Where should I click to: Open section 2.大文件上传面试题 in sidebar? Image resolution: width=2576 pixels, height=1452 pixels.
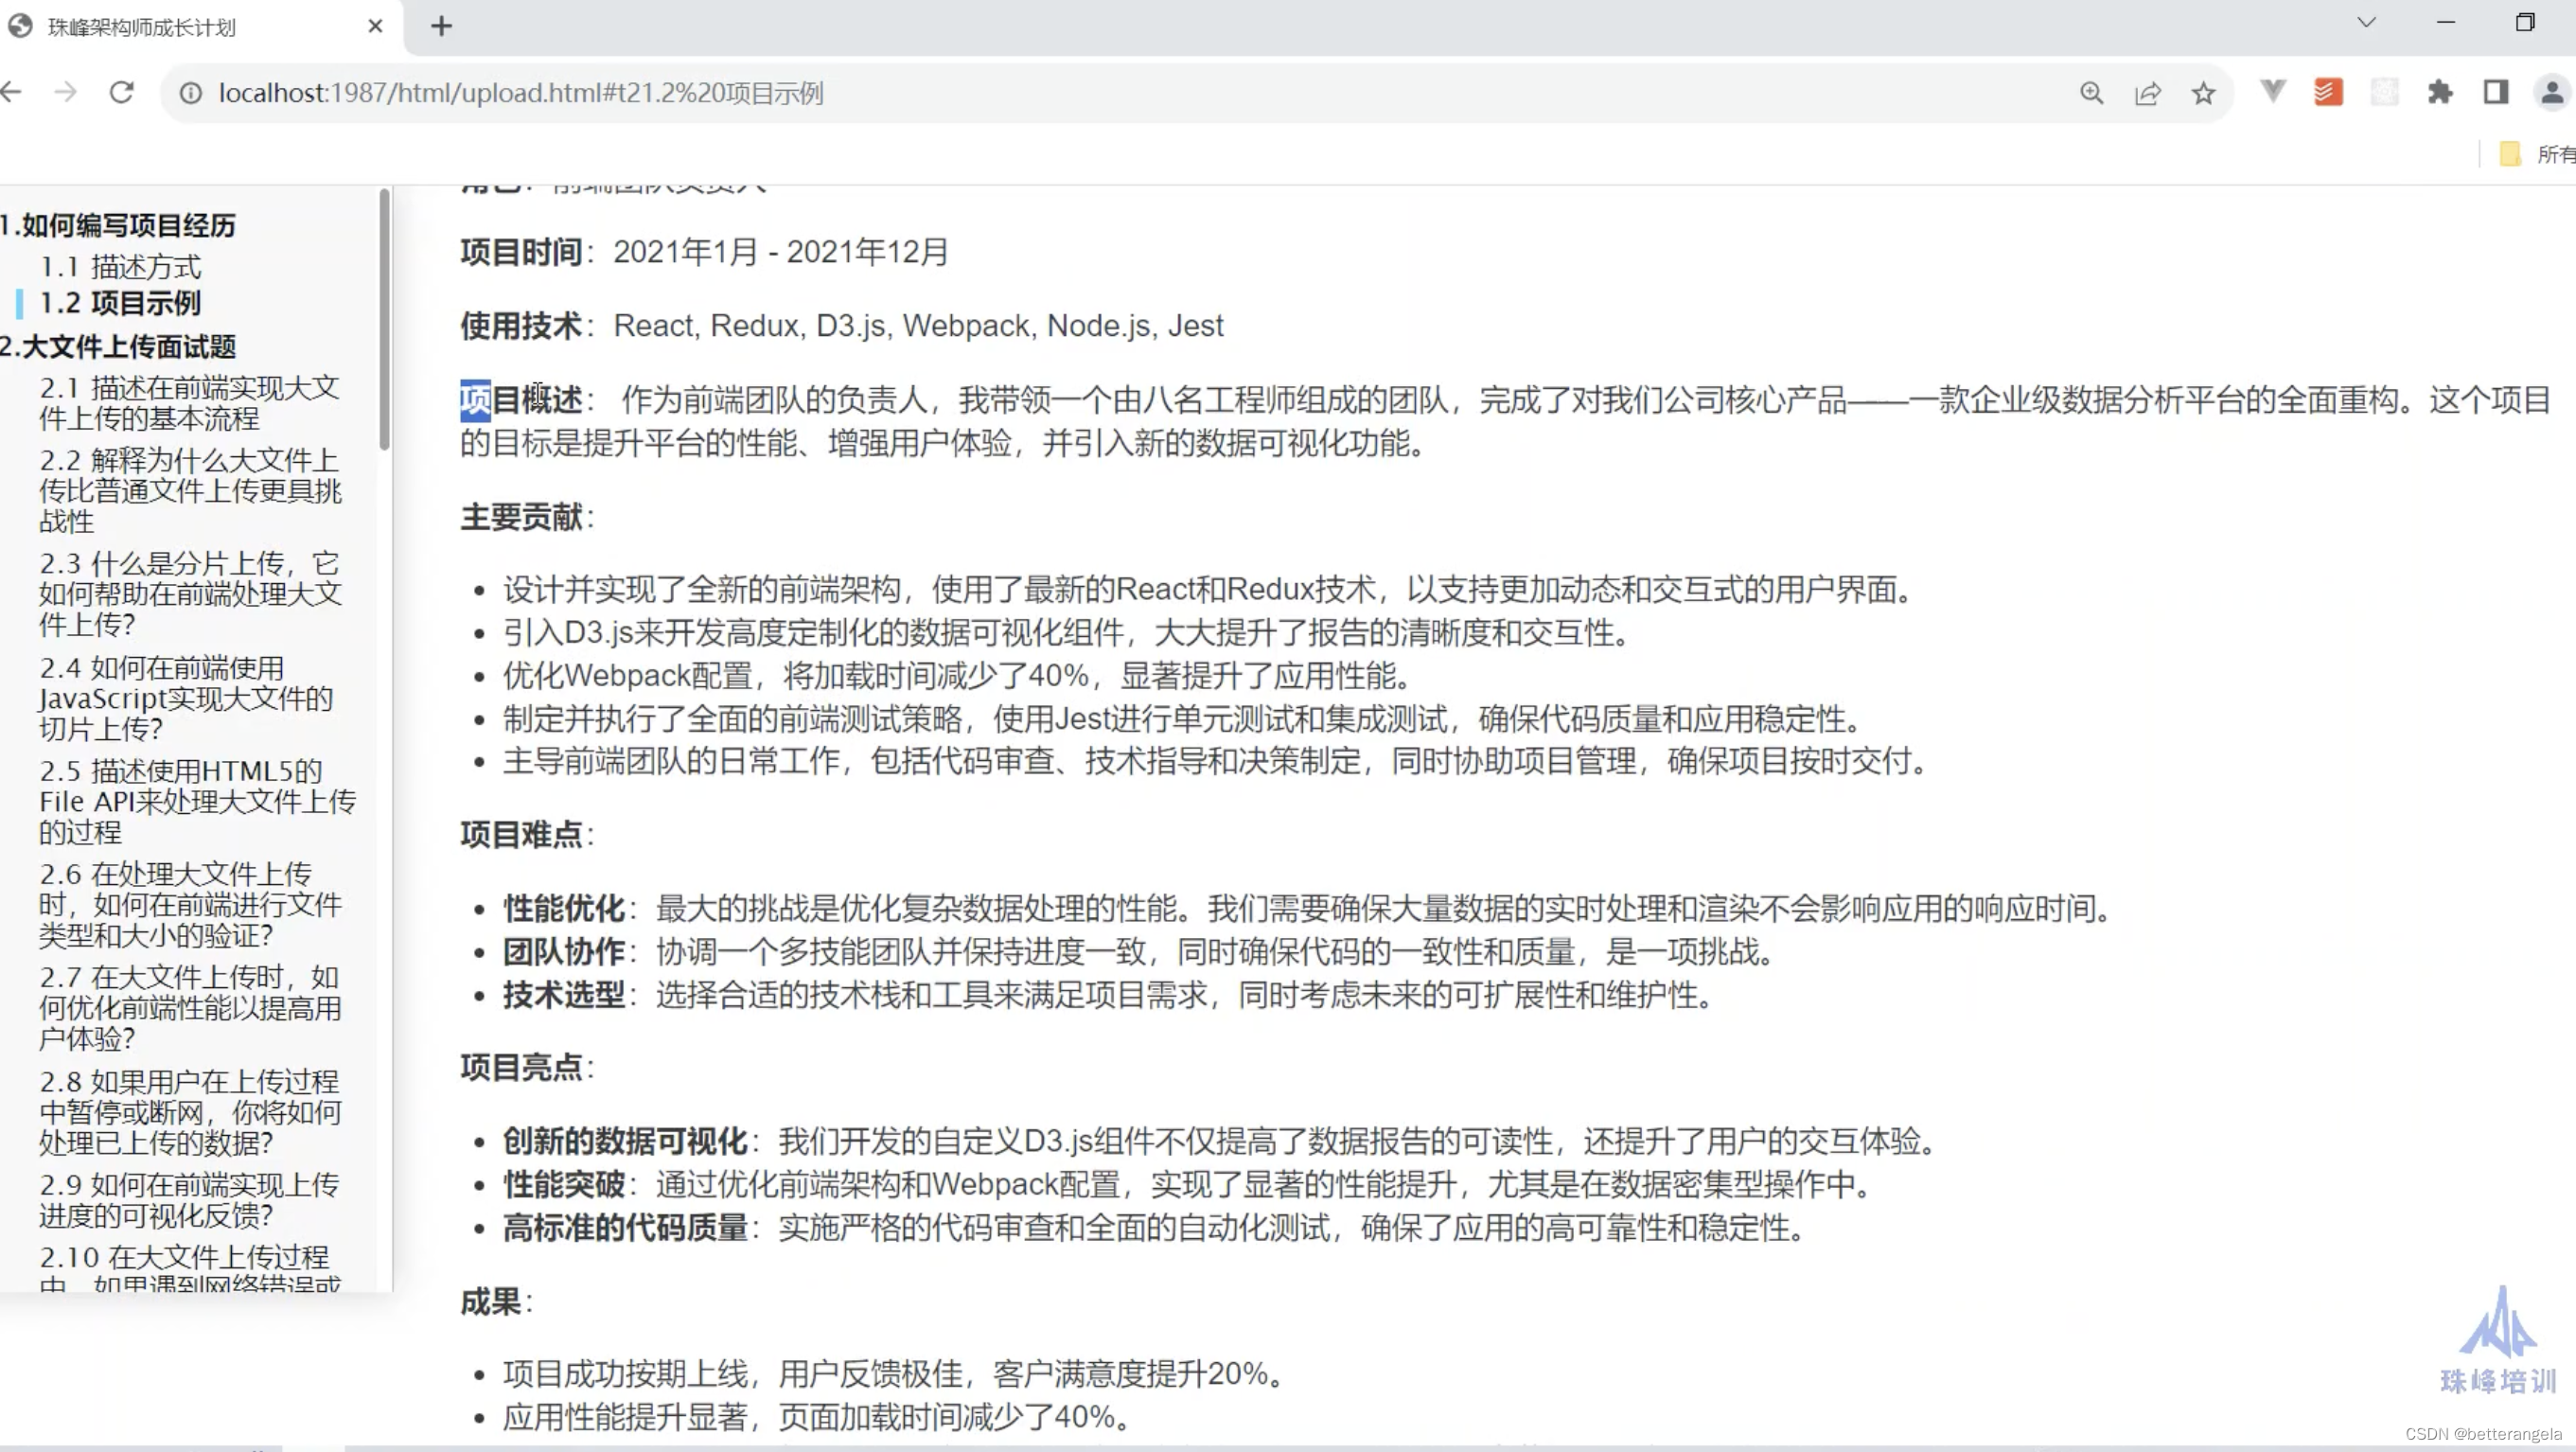point(118,346)
